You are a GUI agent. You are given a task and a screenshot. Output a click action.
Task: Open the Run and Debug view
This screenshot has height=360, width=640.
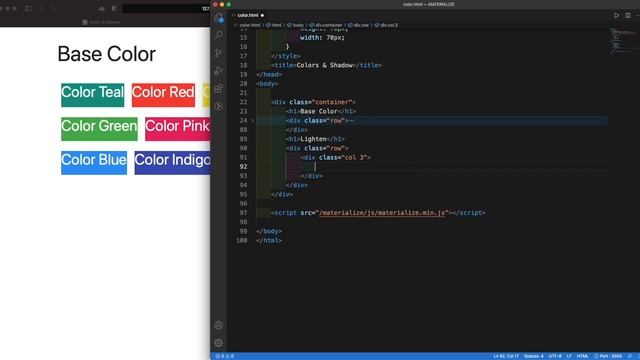(219, 71)
